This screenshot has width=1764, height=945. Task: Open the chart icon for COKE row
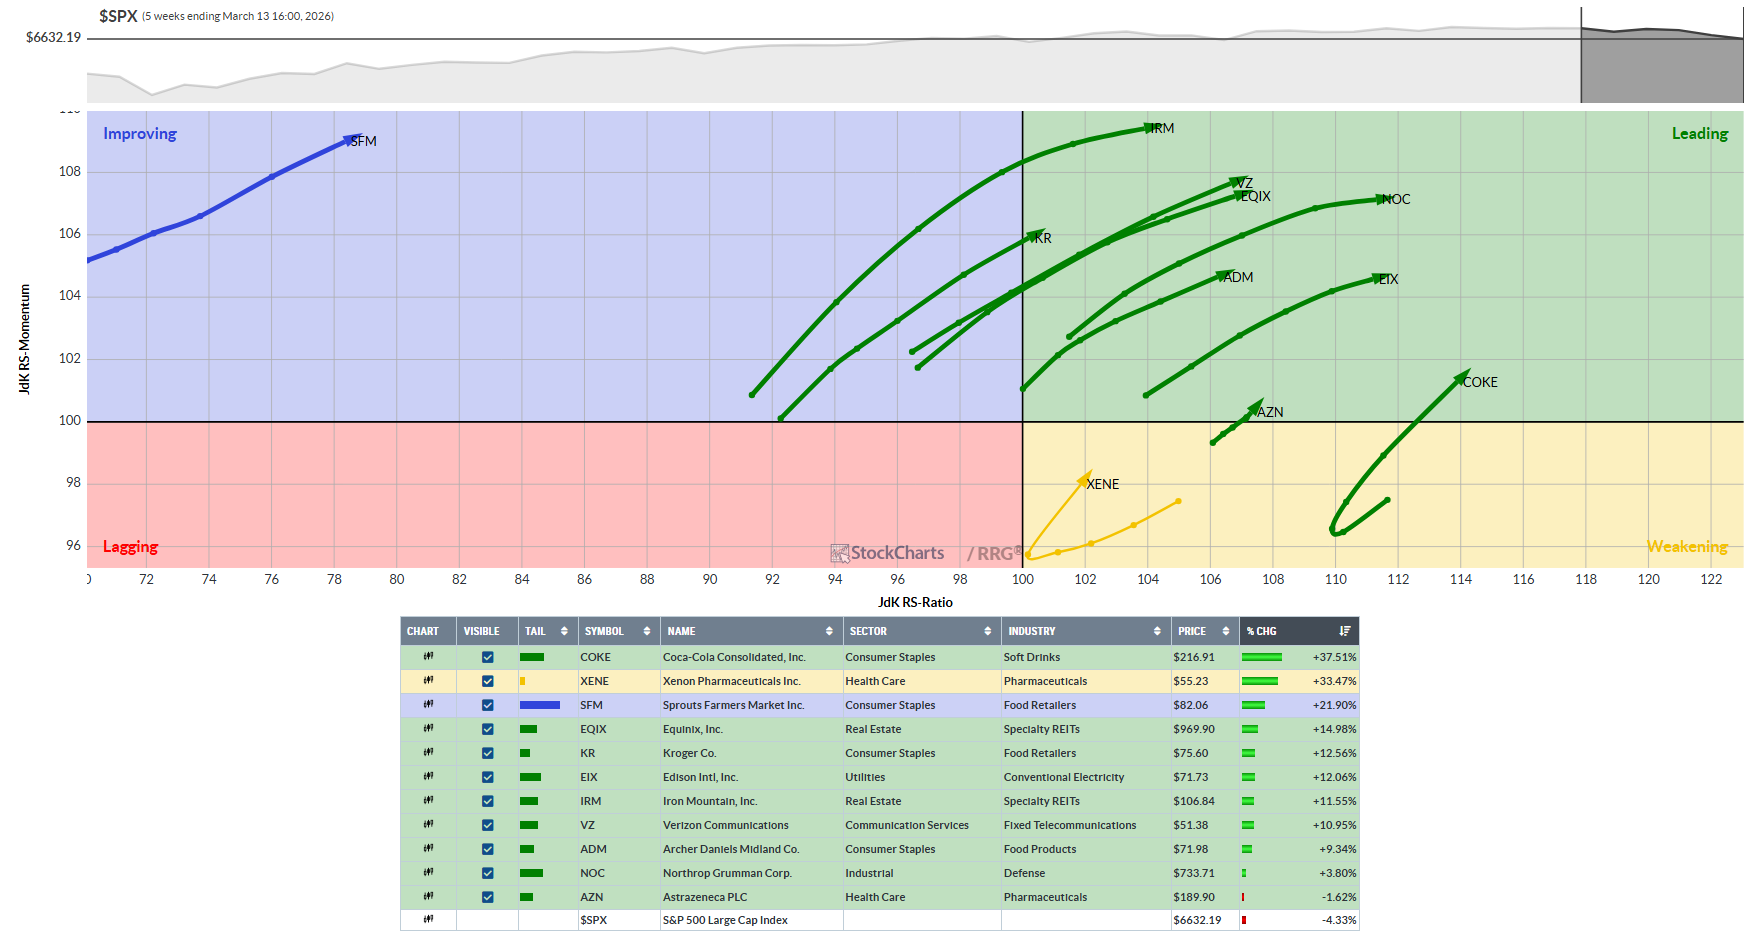(x=428, y=657)
